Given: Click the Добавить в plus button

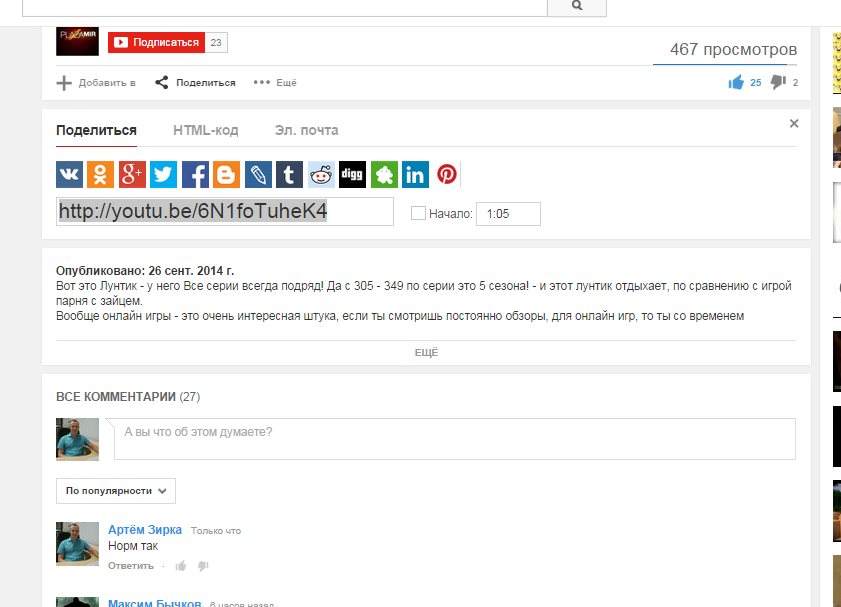Looking at the screenshot, I should click(96, 83).
